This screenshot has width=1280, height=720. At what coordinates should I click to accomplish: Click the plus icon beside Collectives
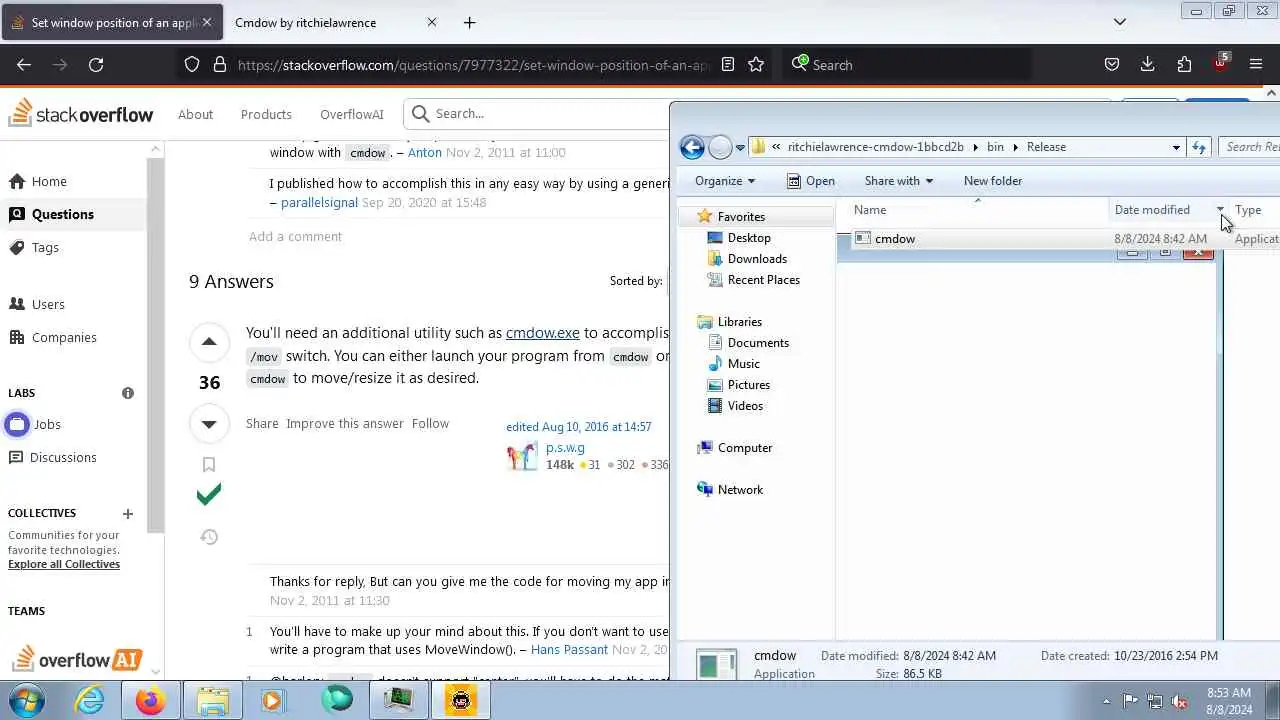coord(128,513)
